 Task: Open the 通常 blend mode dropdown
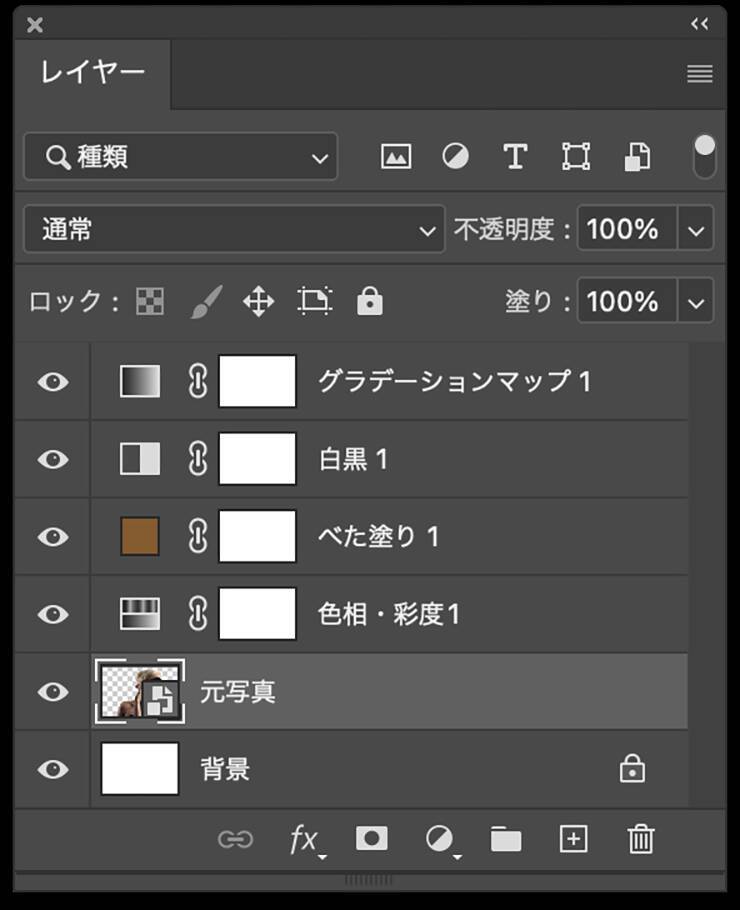click(234, 230)
